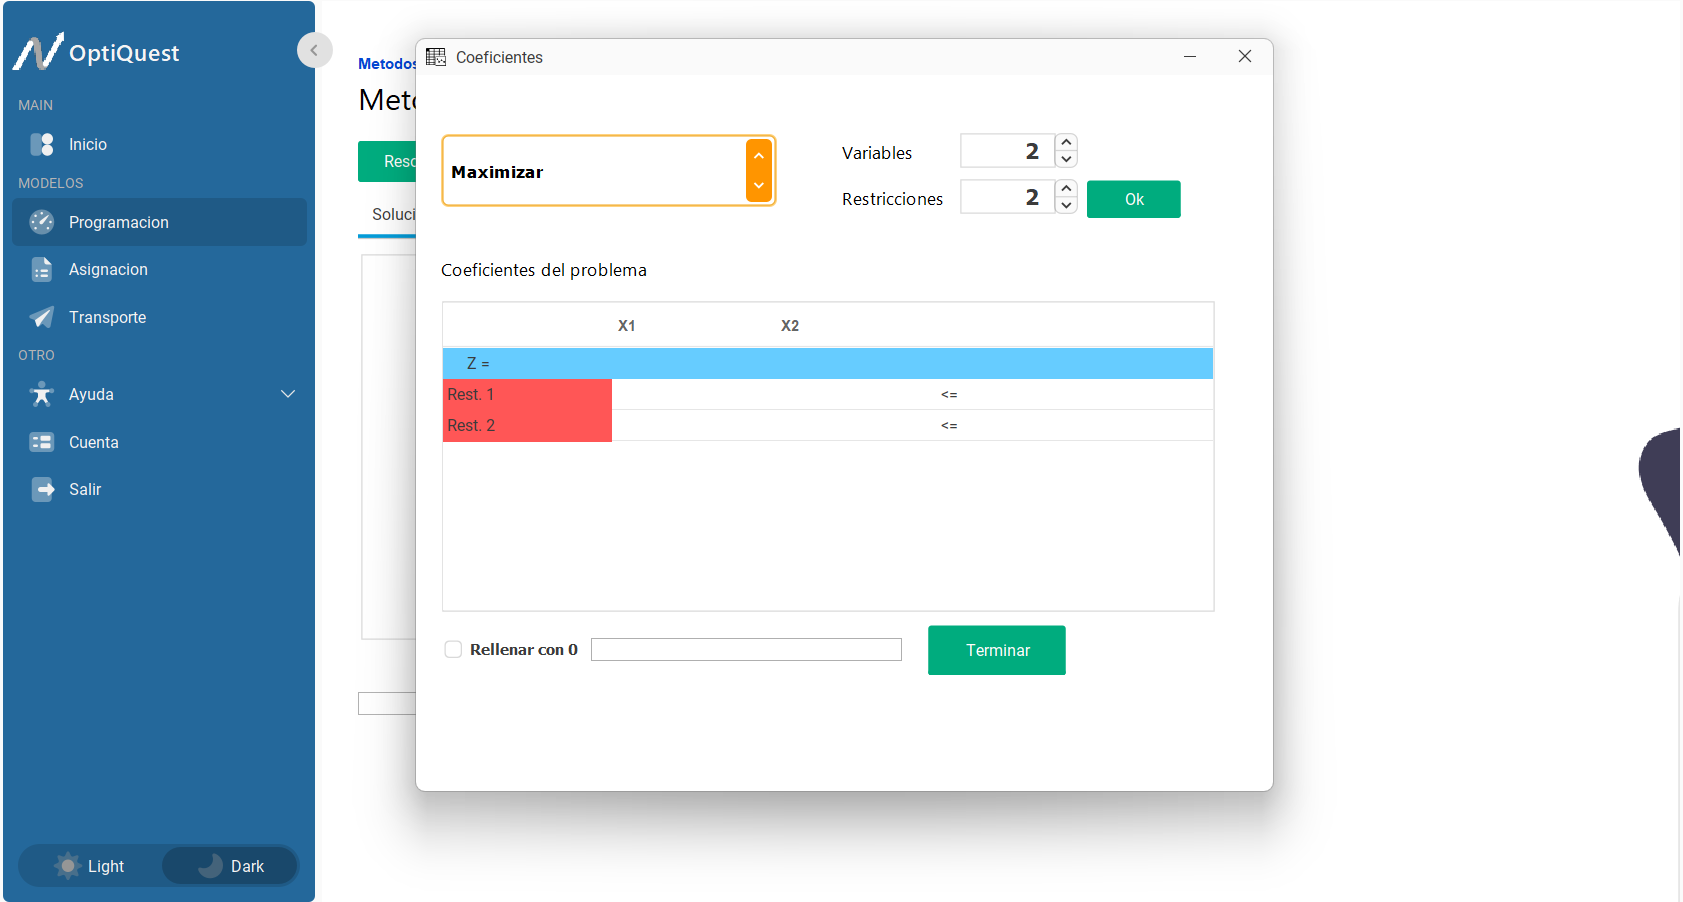Click the Ayuda accessibility icon
1683x902 pixels.
pyautogui.click(x=42, y=394)
